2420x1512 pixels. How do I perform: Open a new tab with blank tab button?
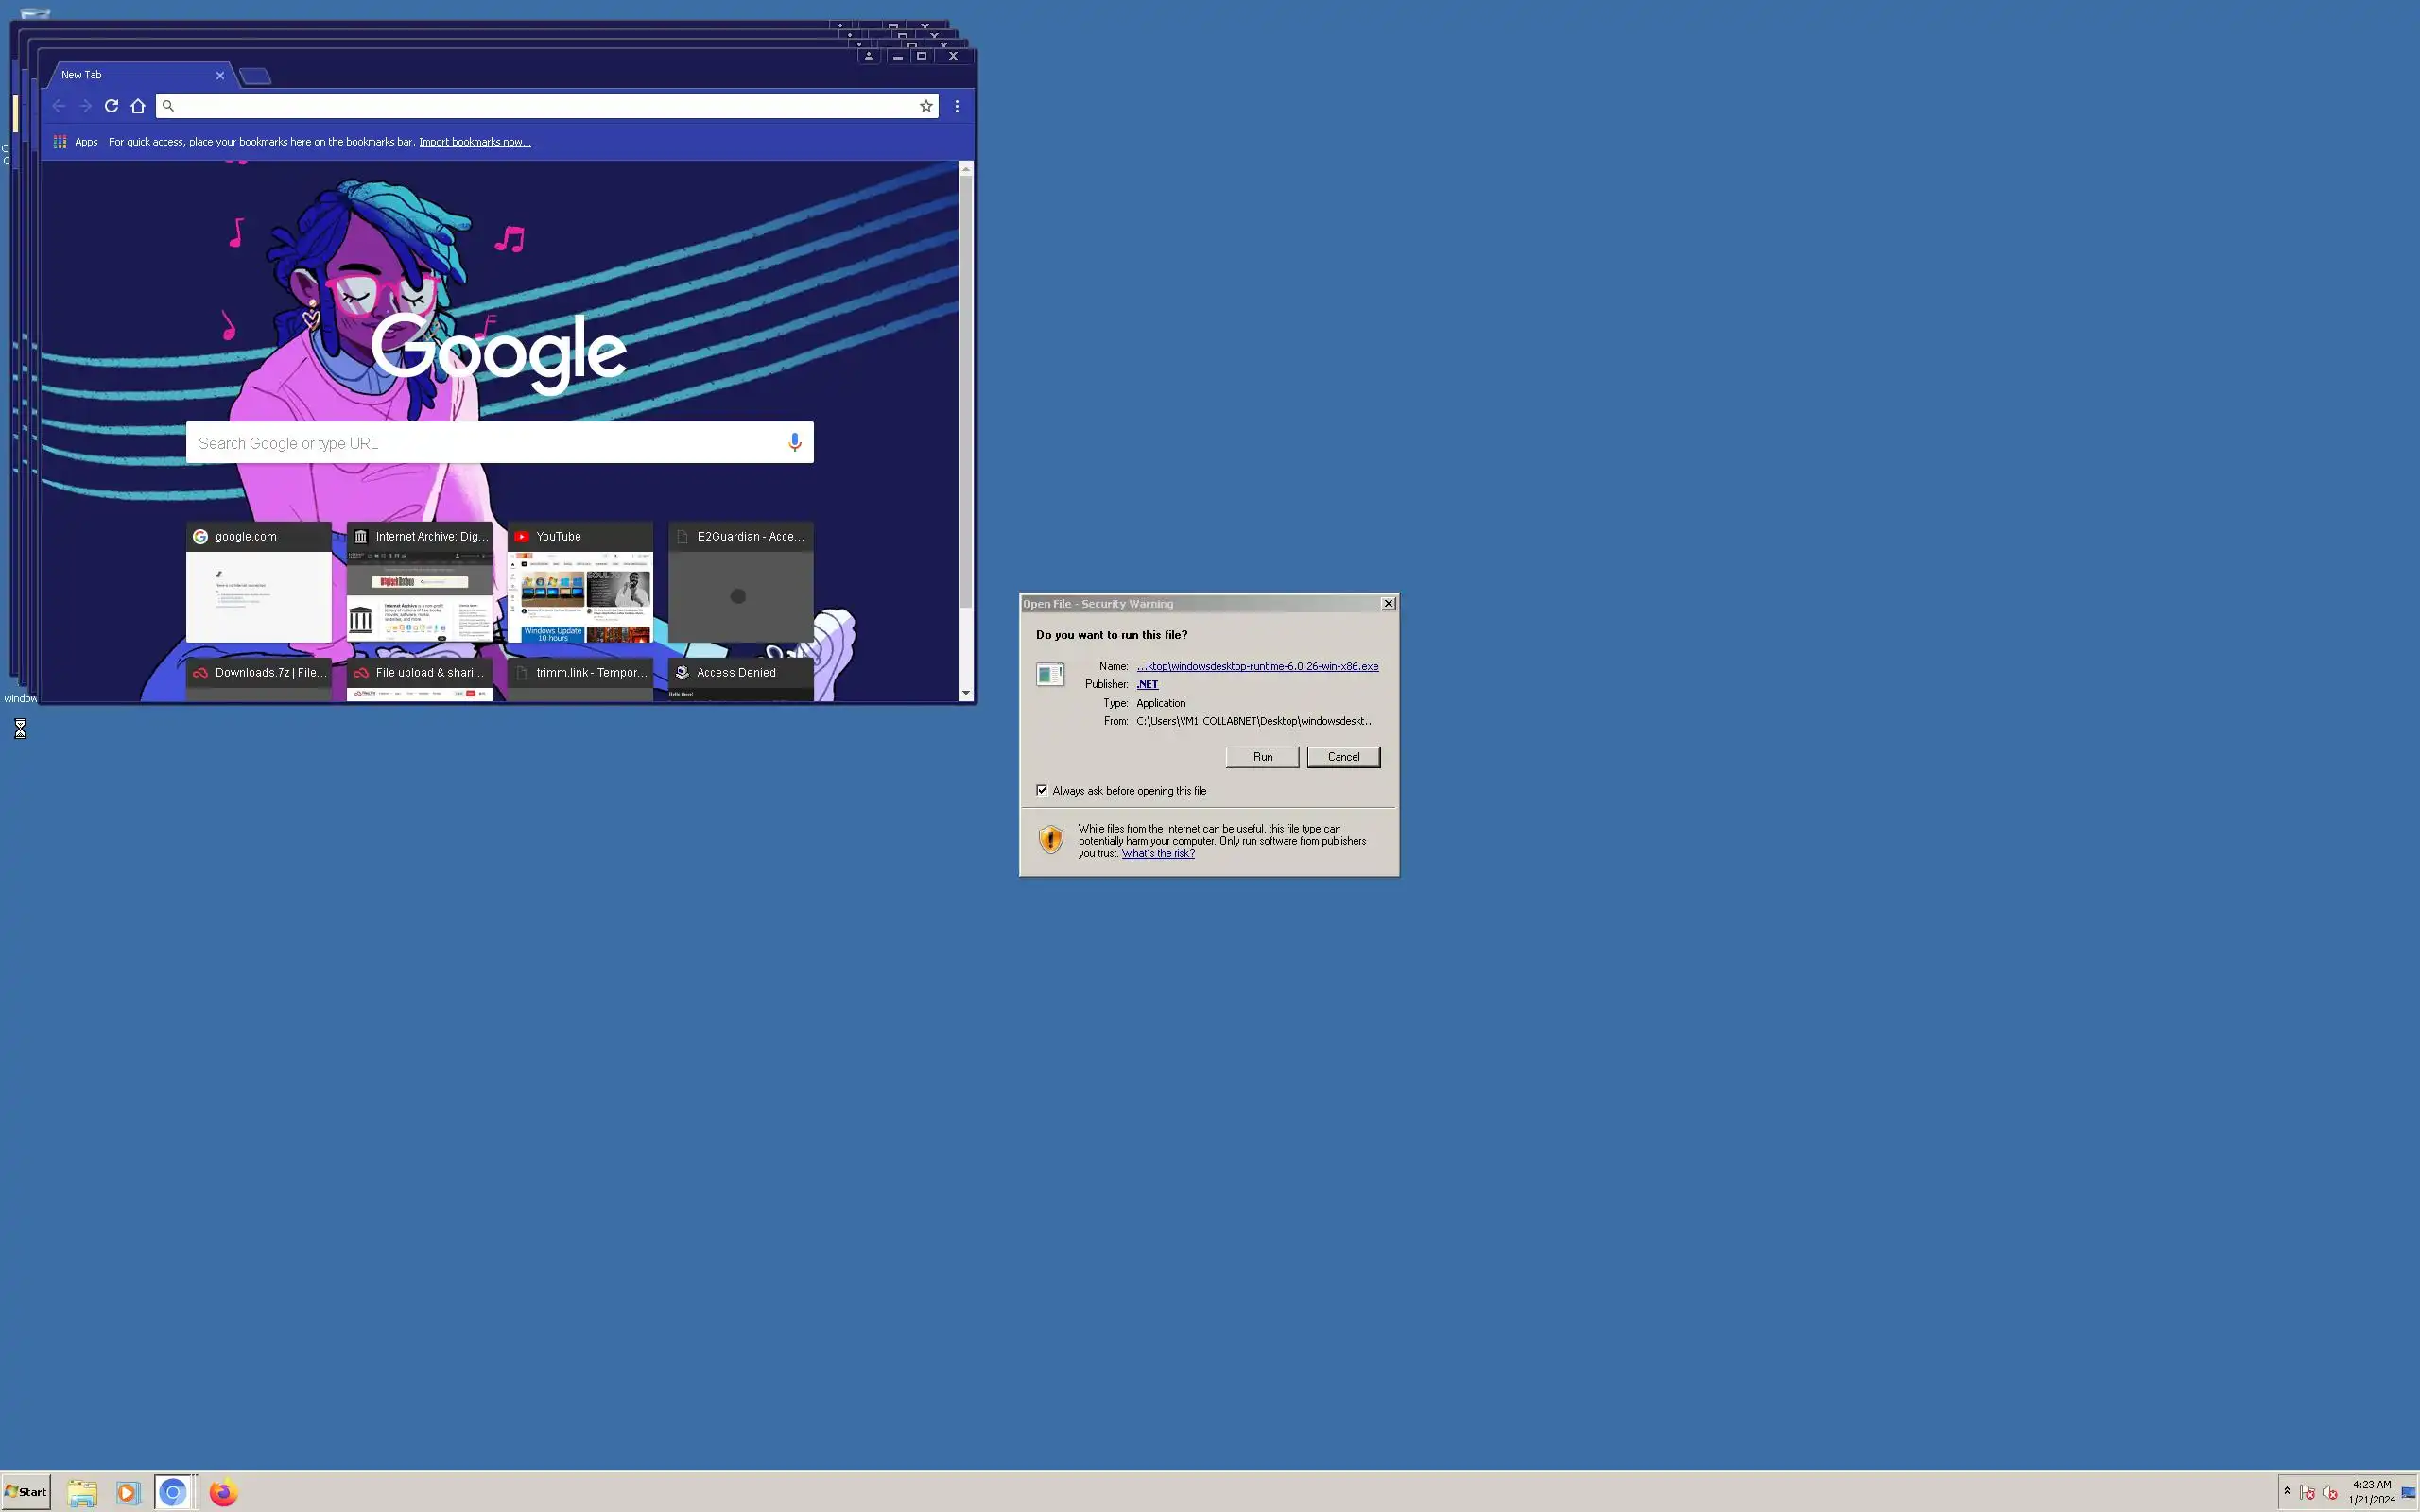coord(255,76)
